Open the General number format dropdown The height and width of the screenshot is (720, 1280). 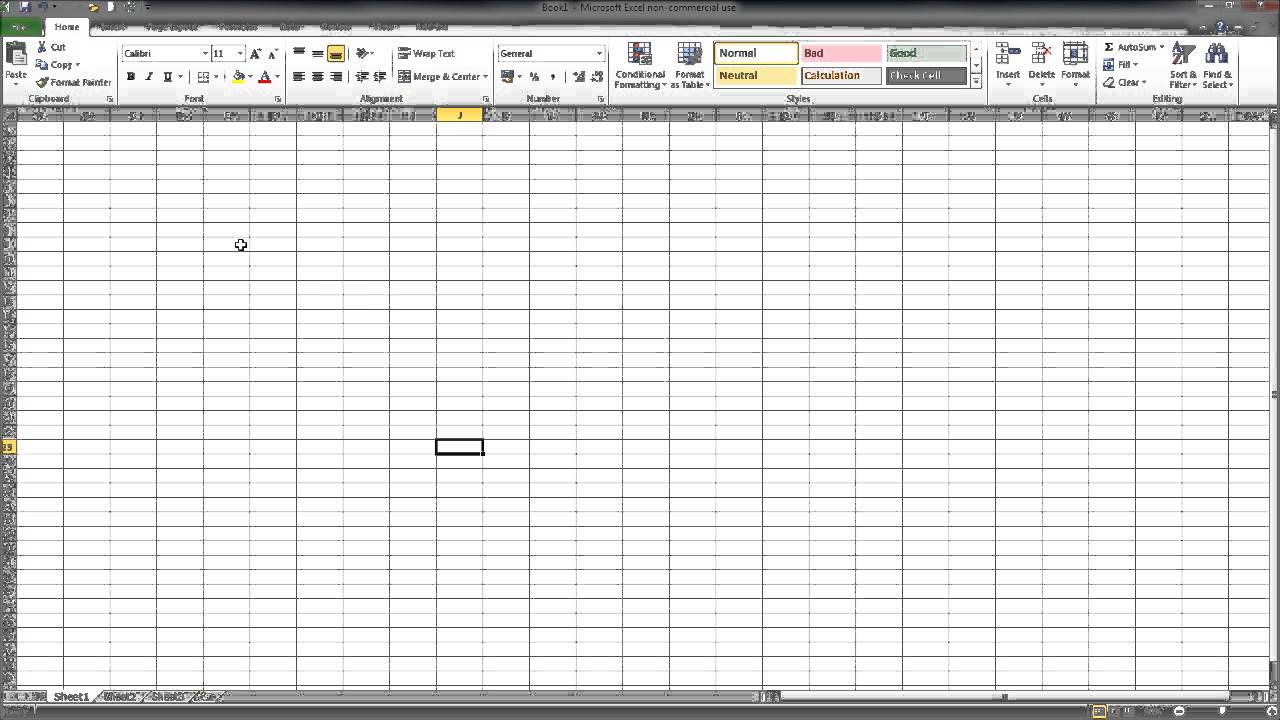point(599,54)
